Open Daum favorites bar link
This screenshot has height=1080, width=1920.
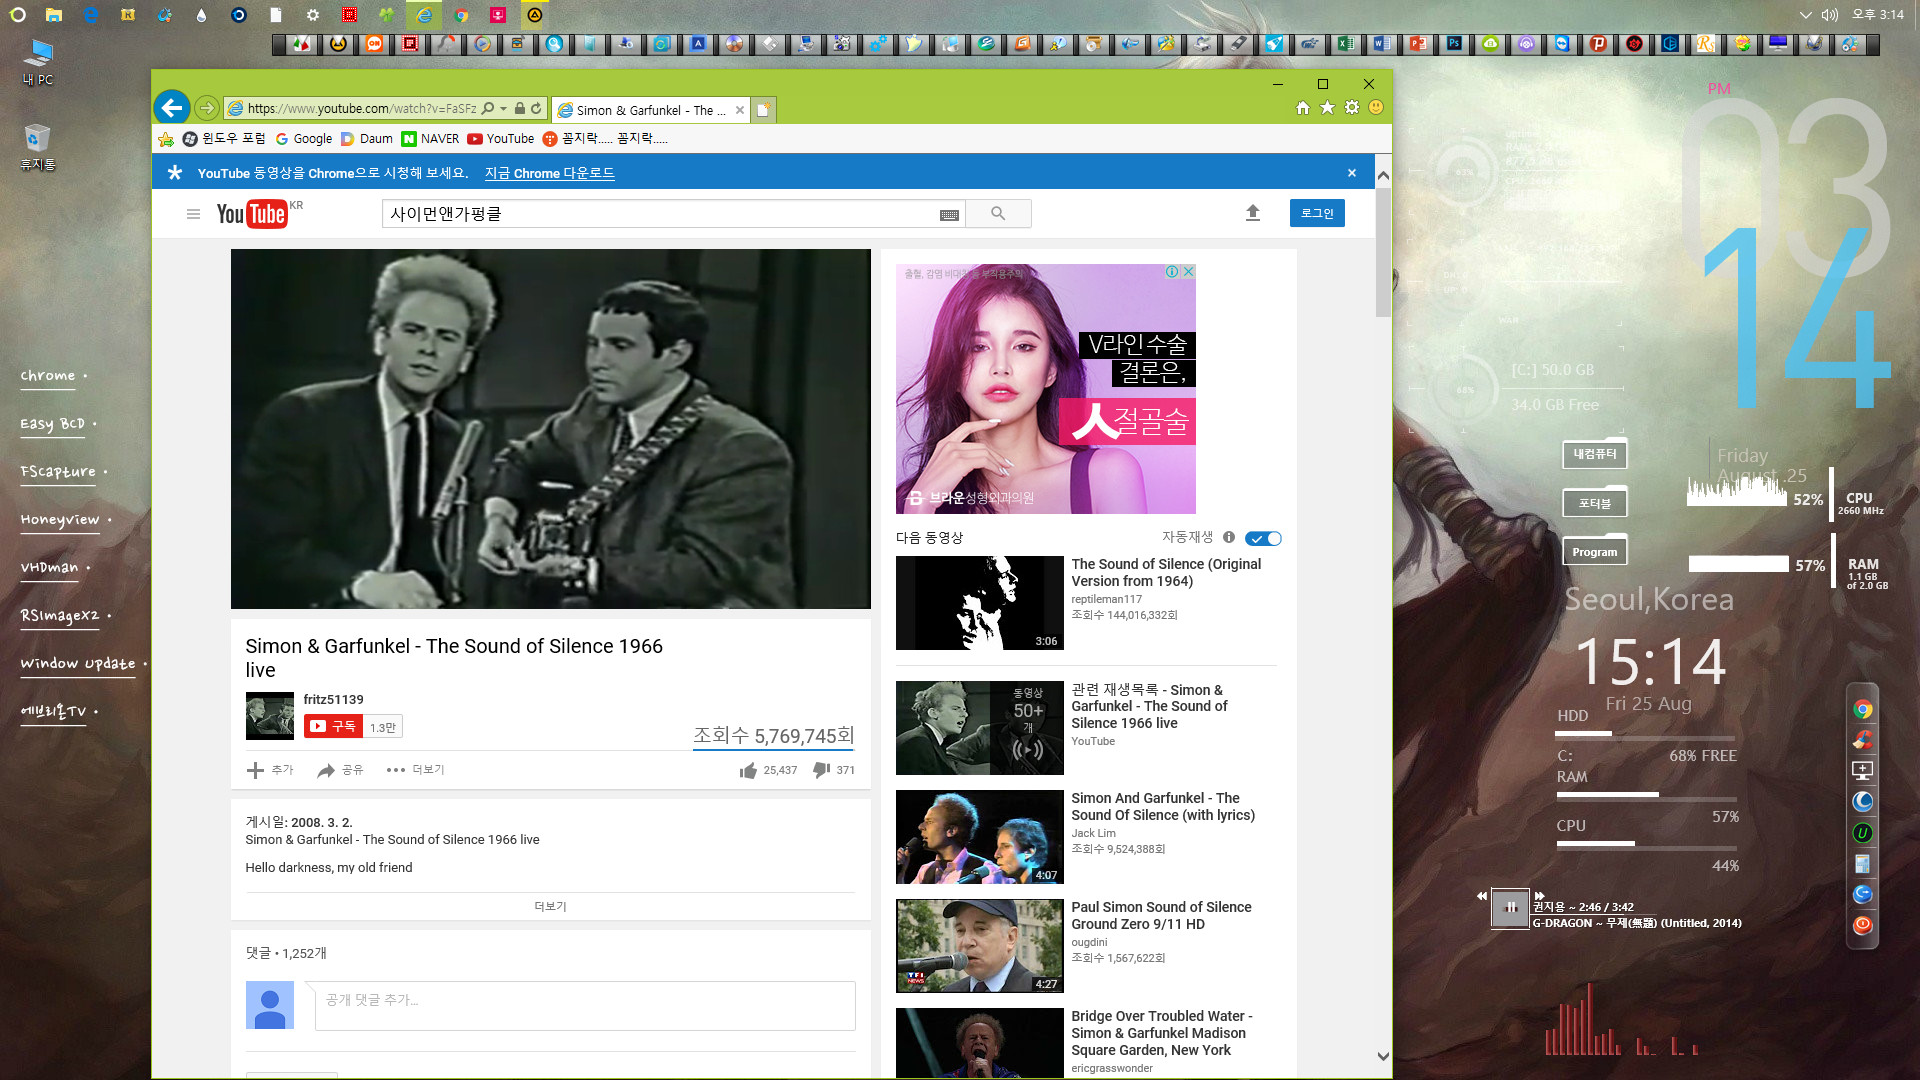pos(366,139)
